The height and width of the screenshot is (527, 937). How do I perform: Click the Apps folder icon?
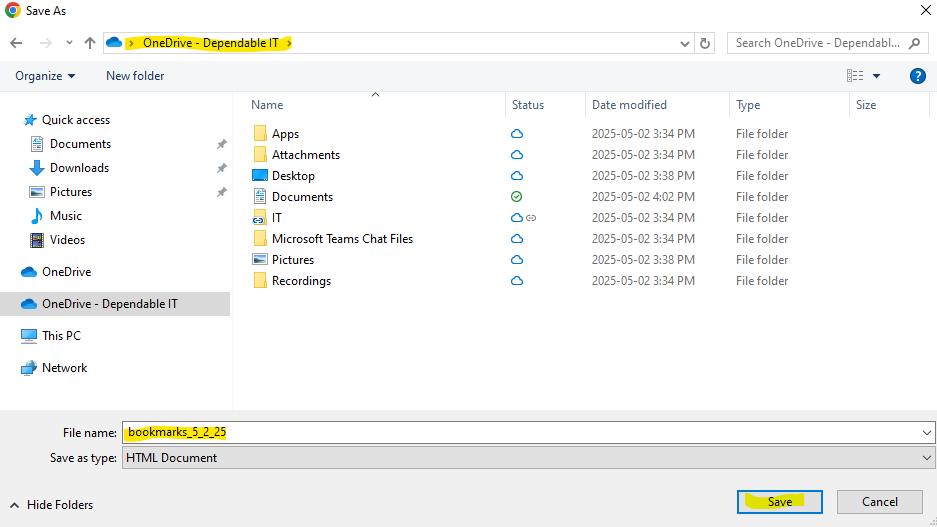tap(260, 133)
